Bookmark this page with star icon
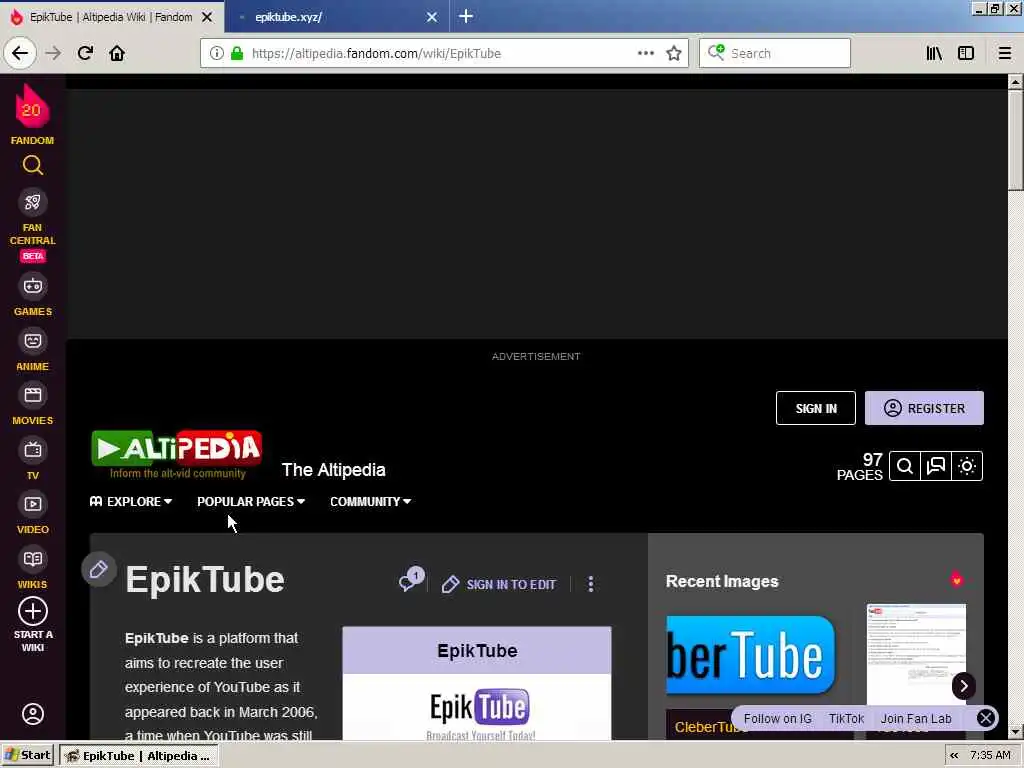This screenshot has width=1024, height=768. click(674, 53)
